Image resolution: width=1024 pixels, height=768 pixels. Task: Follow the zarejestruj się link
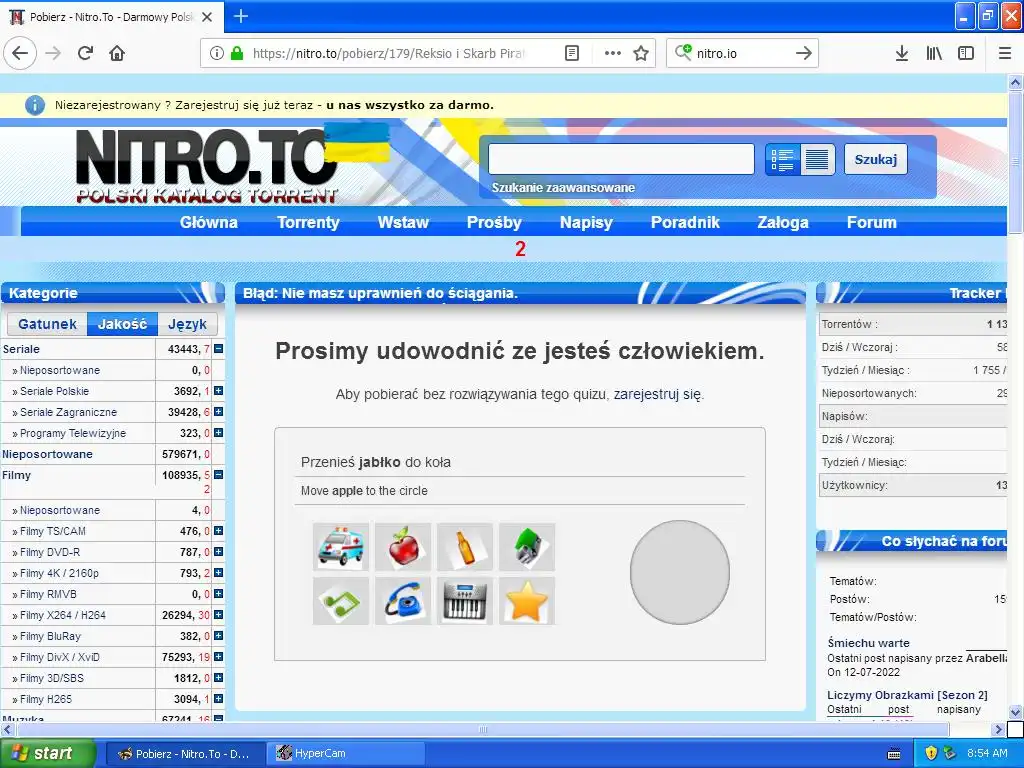657,394
